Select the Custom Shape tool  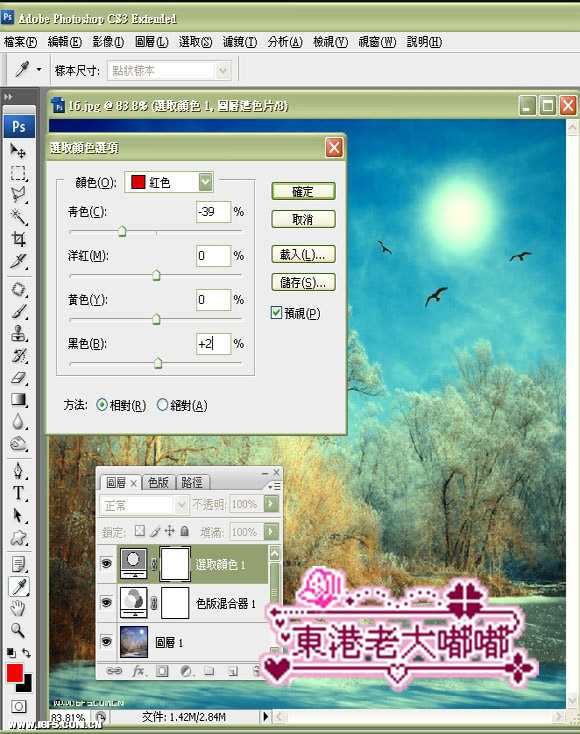(x=18, y=538)
